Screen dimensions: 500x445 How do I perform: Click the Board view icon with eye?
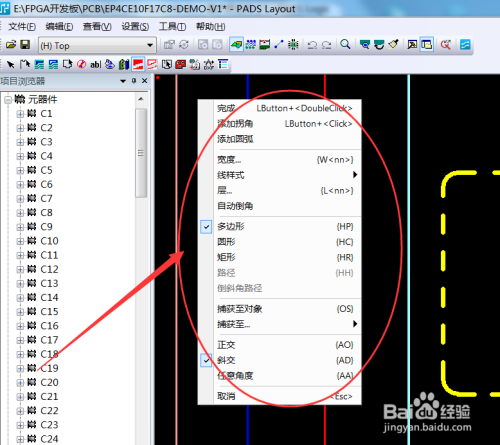pyautogui.click(x=365, y=45)
